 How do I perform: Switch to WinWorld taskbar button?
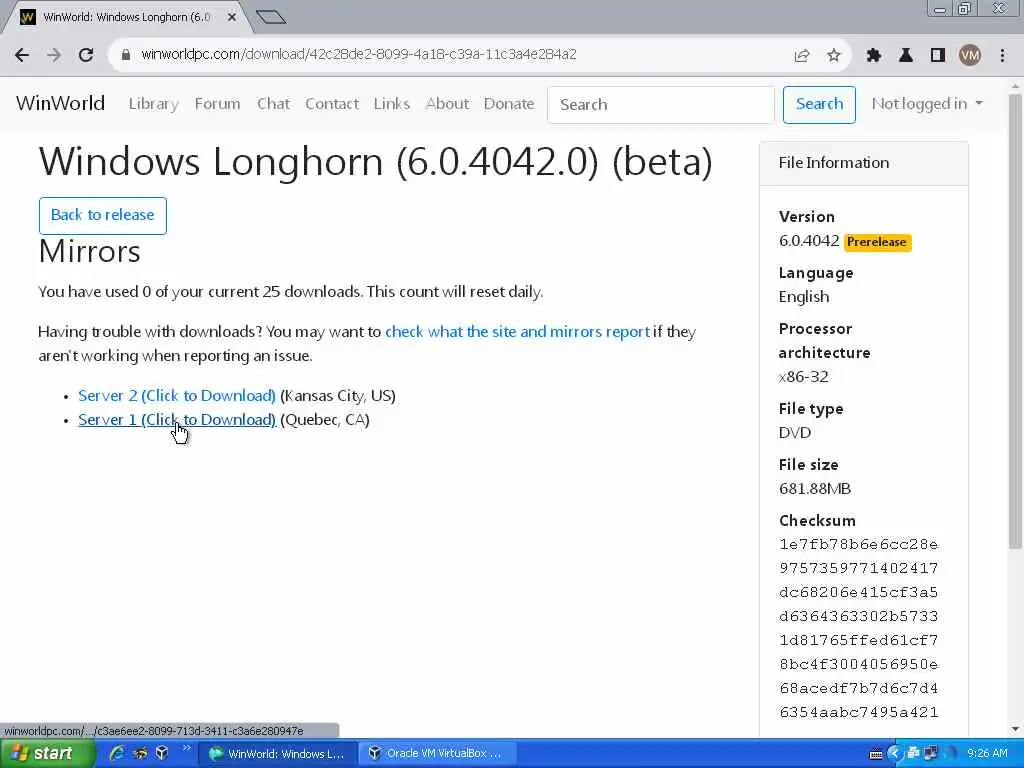(277, 754)
